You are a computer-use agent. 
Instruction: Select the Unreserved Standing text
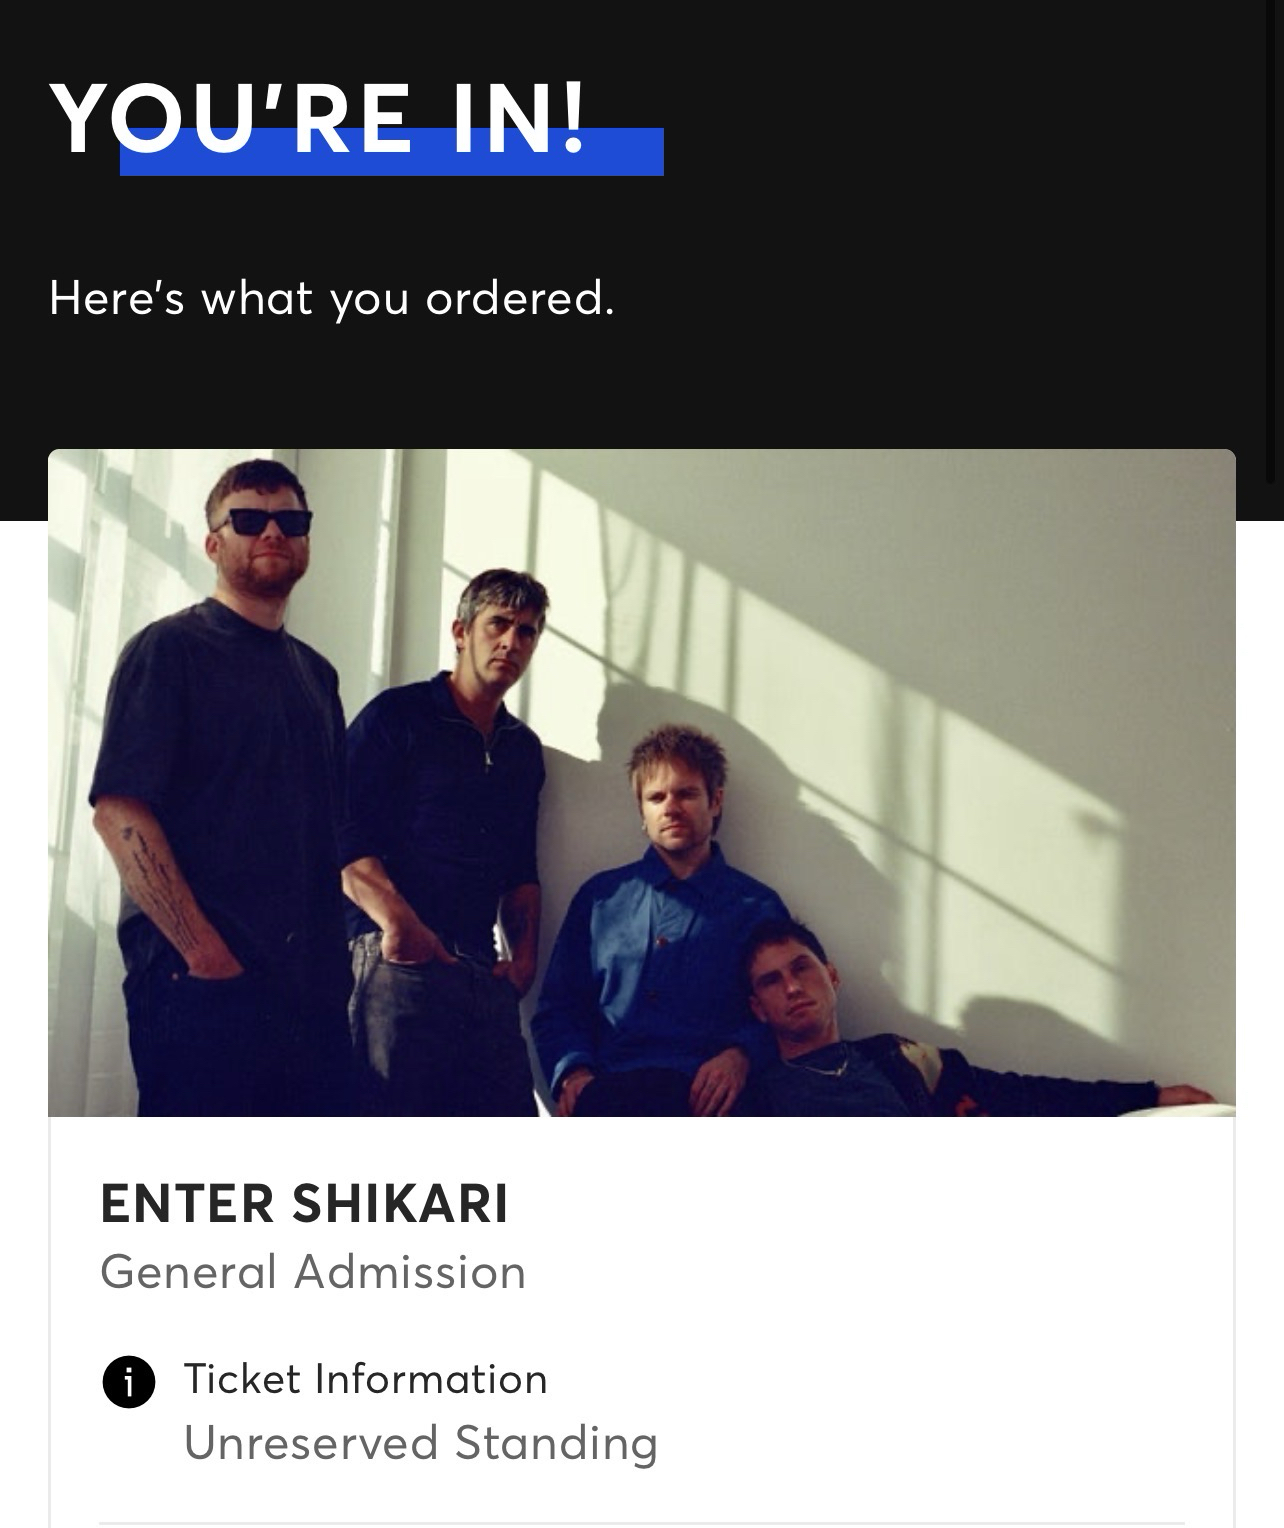tap(420, 1443)
